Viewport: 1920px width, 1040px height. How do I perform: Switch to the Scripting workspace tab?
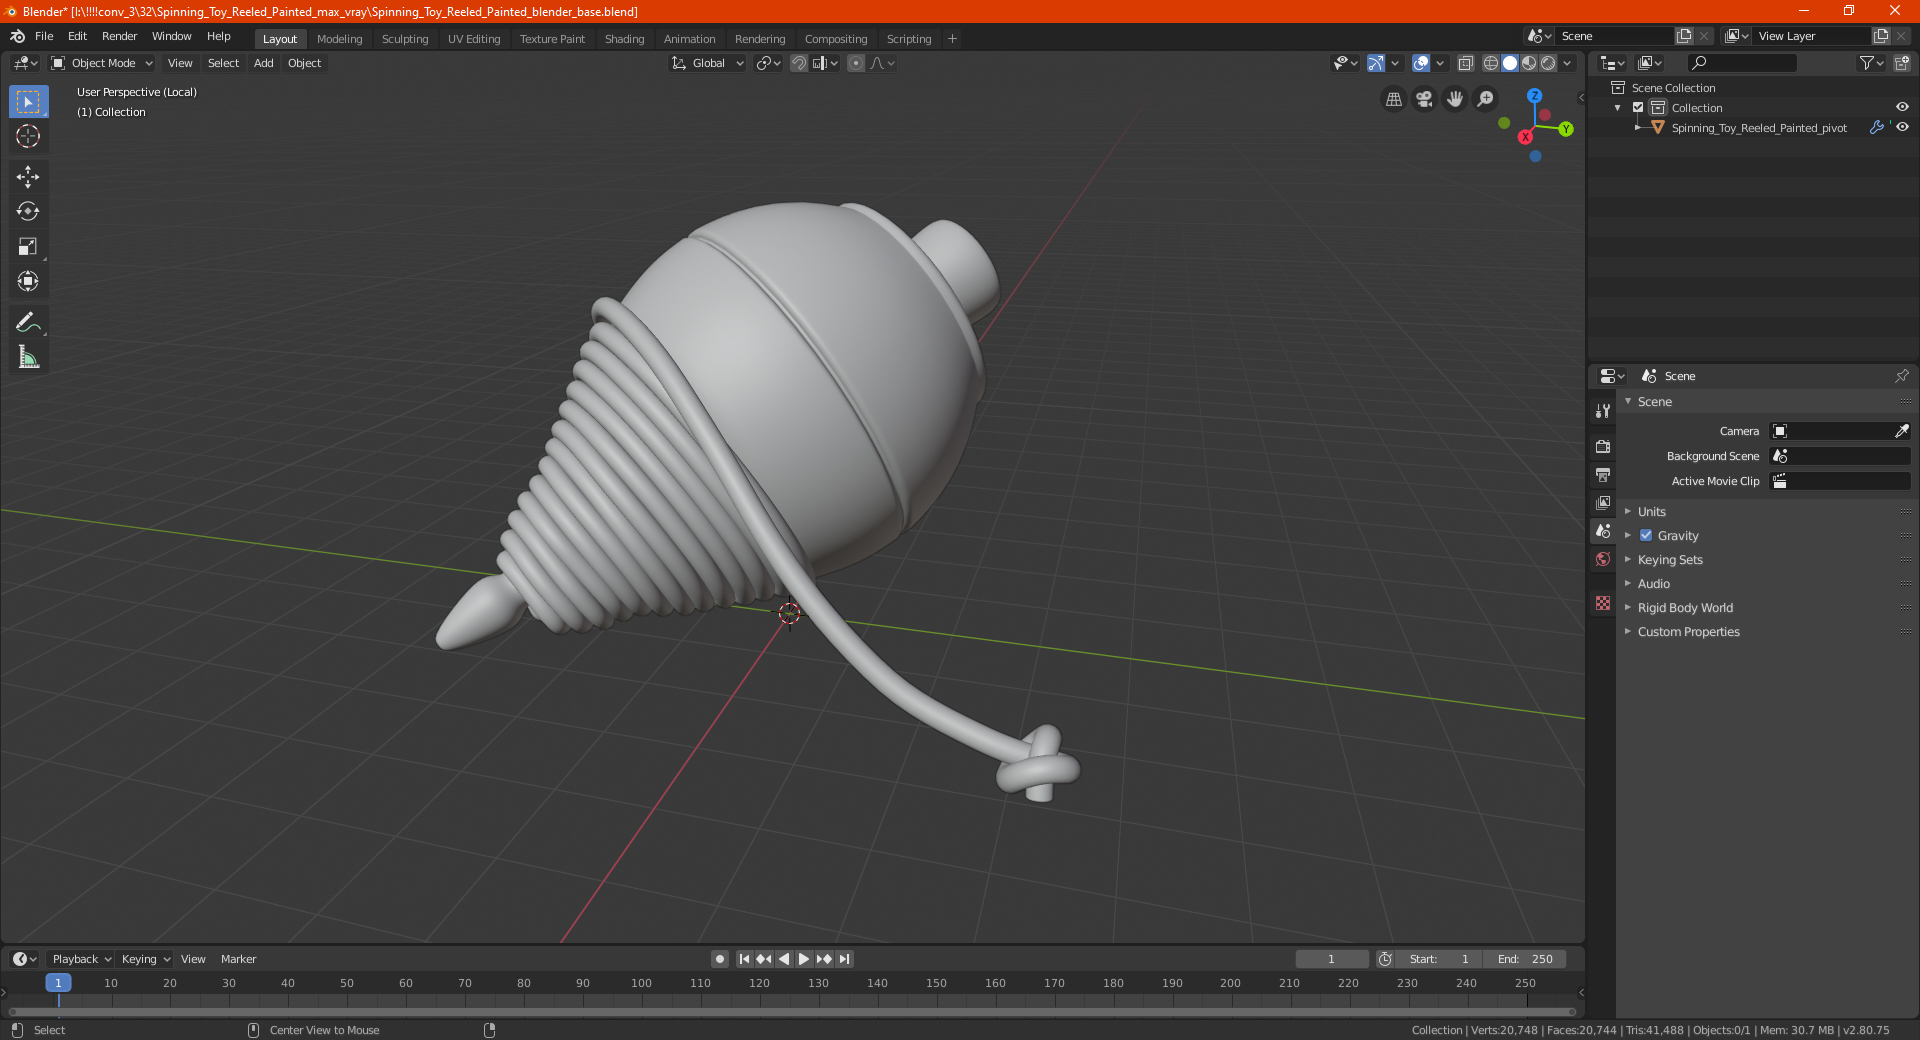pyautogui.click(x=908, y=39)
